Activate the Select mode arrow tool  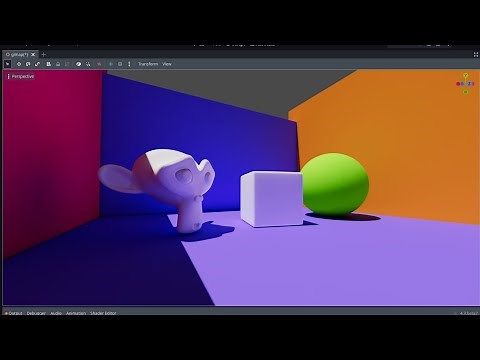coord(8,64)
